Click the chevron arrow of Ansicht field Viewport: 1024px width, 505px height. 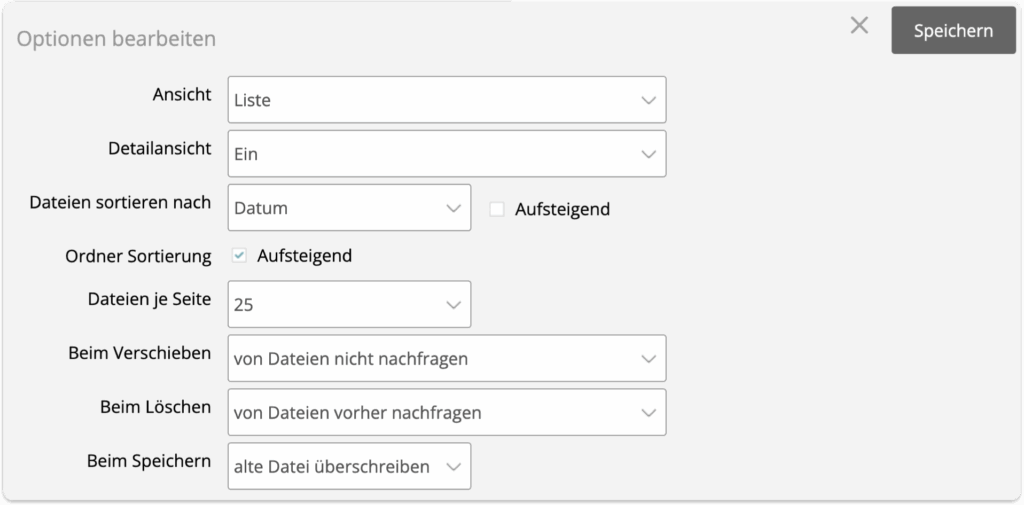click(x=648, y=100)
